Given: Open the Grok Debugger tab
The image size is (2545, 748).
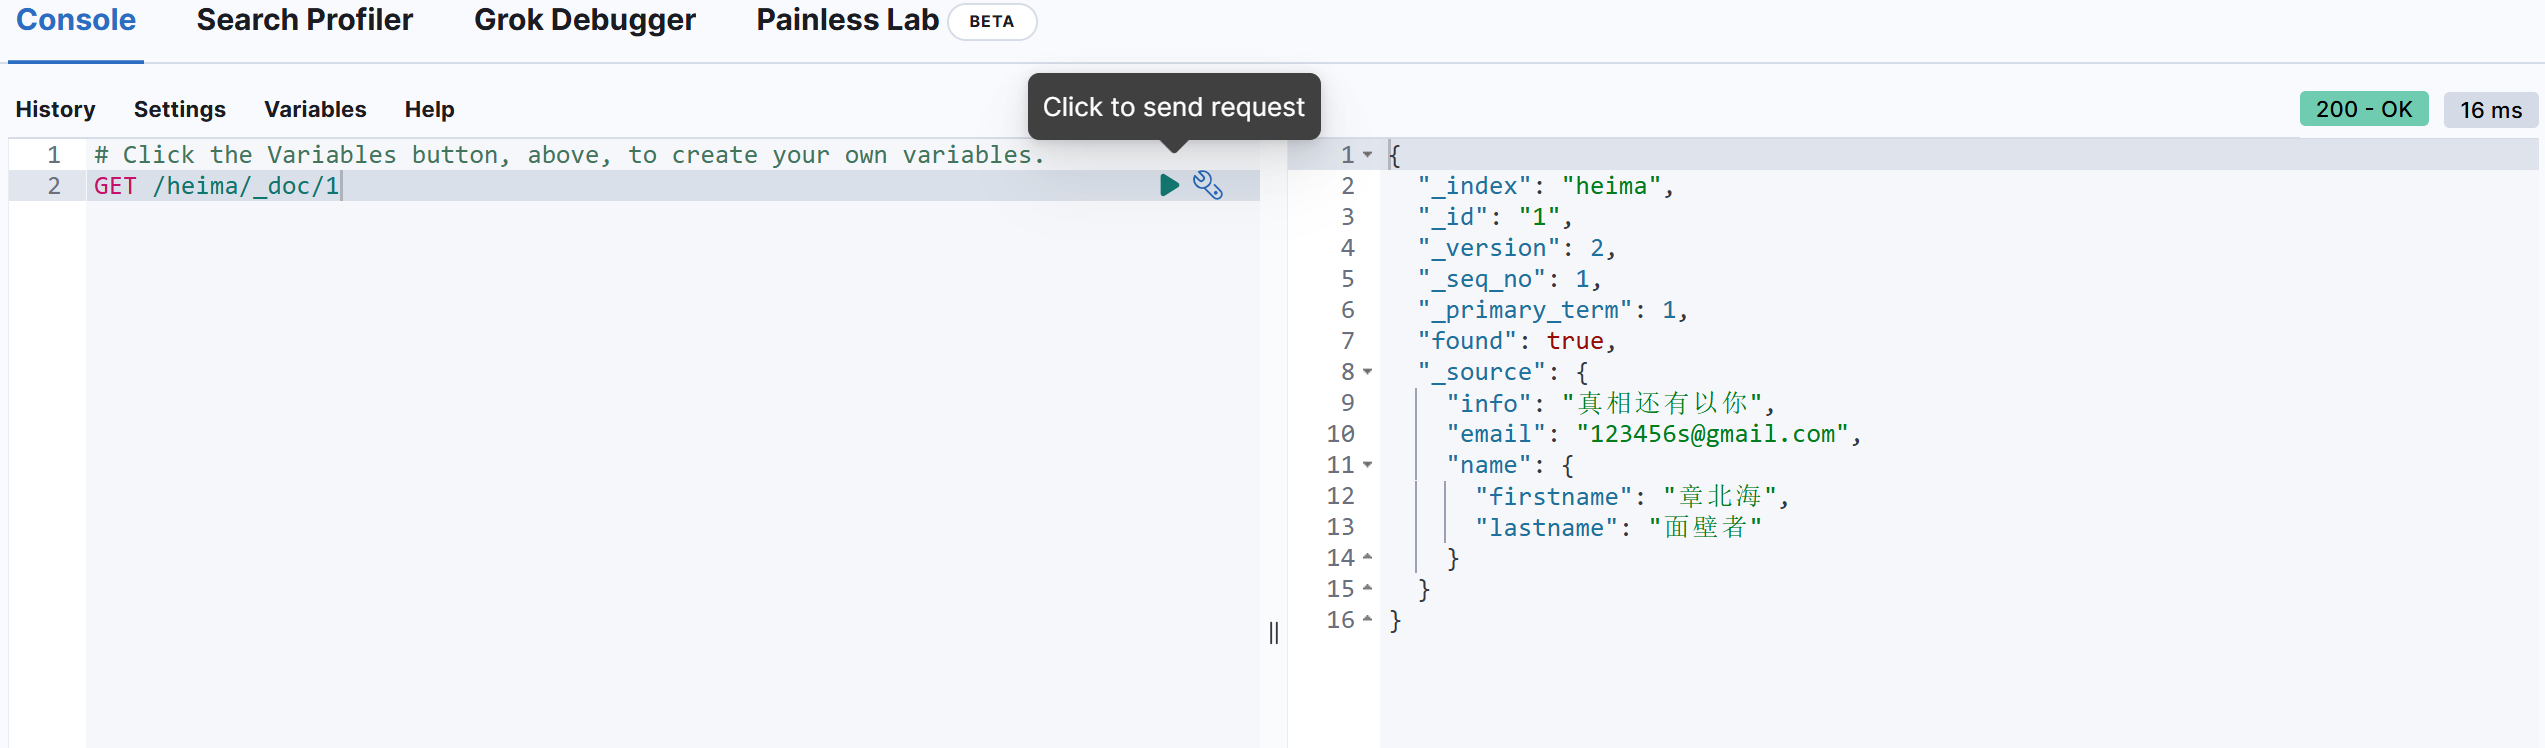Looking at the screenshot, I should click(584, 20).
